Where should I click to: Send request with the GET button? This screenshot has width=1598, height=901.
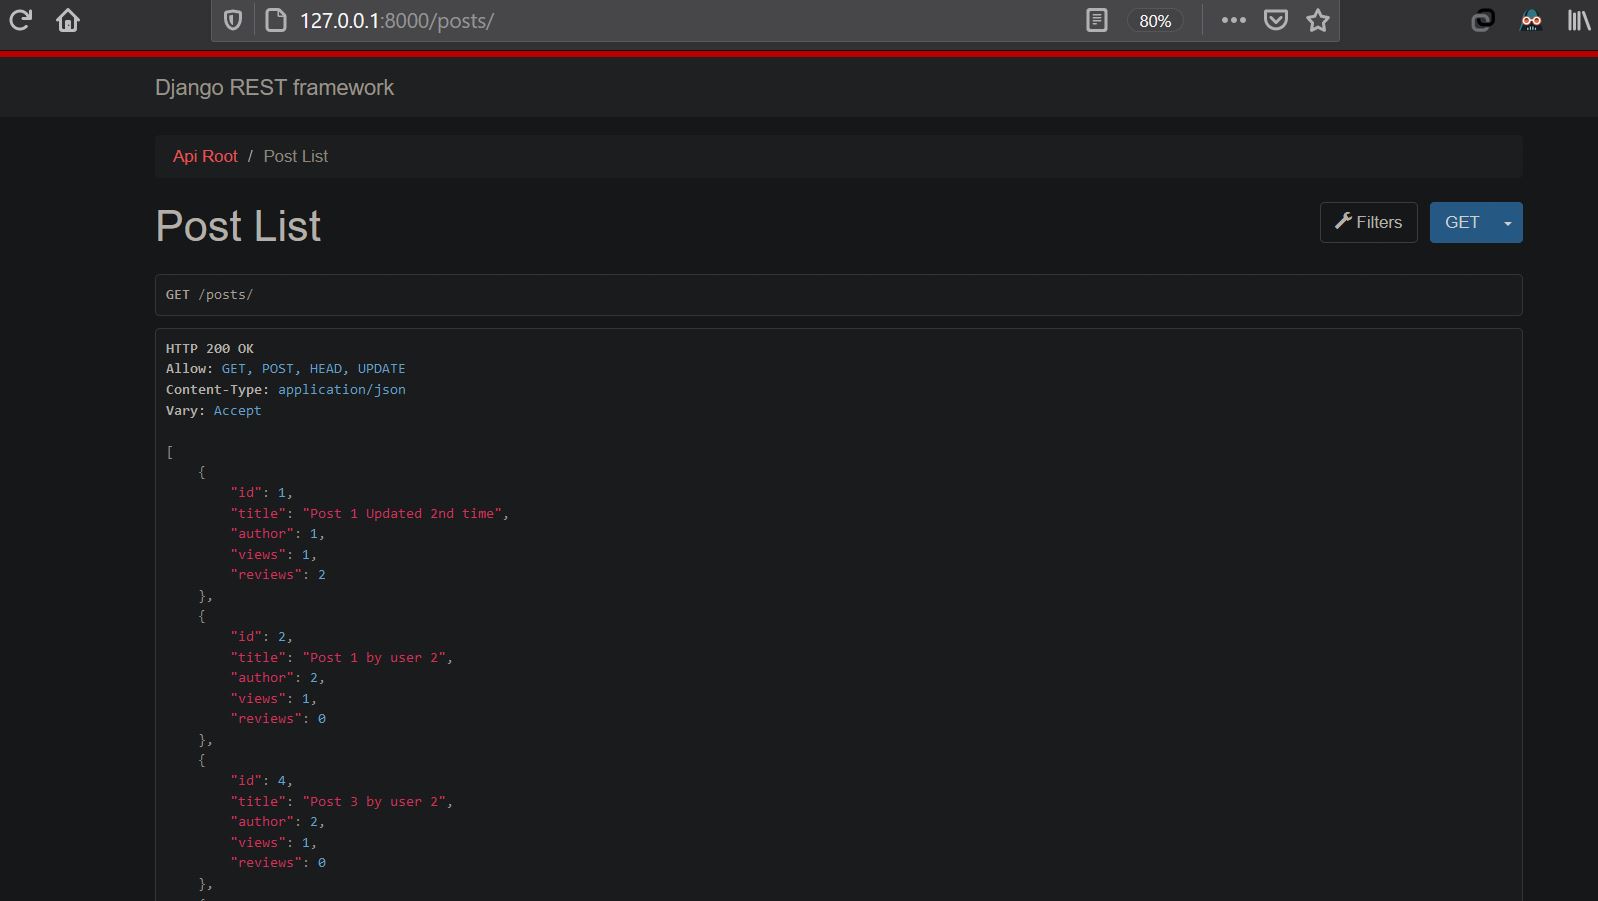(x=1462, y=223)
